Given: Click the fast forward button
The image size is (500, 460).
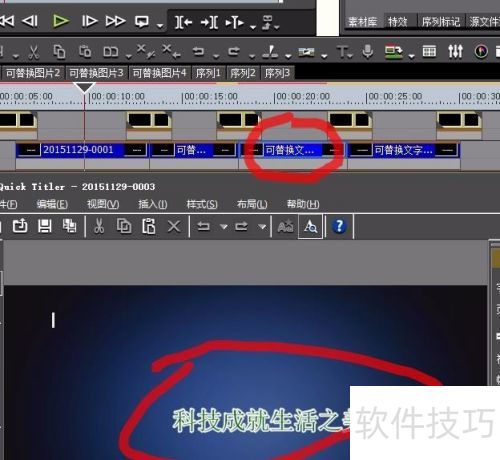Looking at the screenshot, I should coord(115,21).
